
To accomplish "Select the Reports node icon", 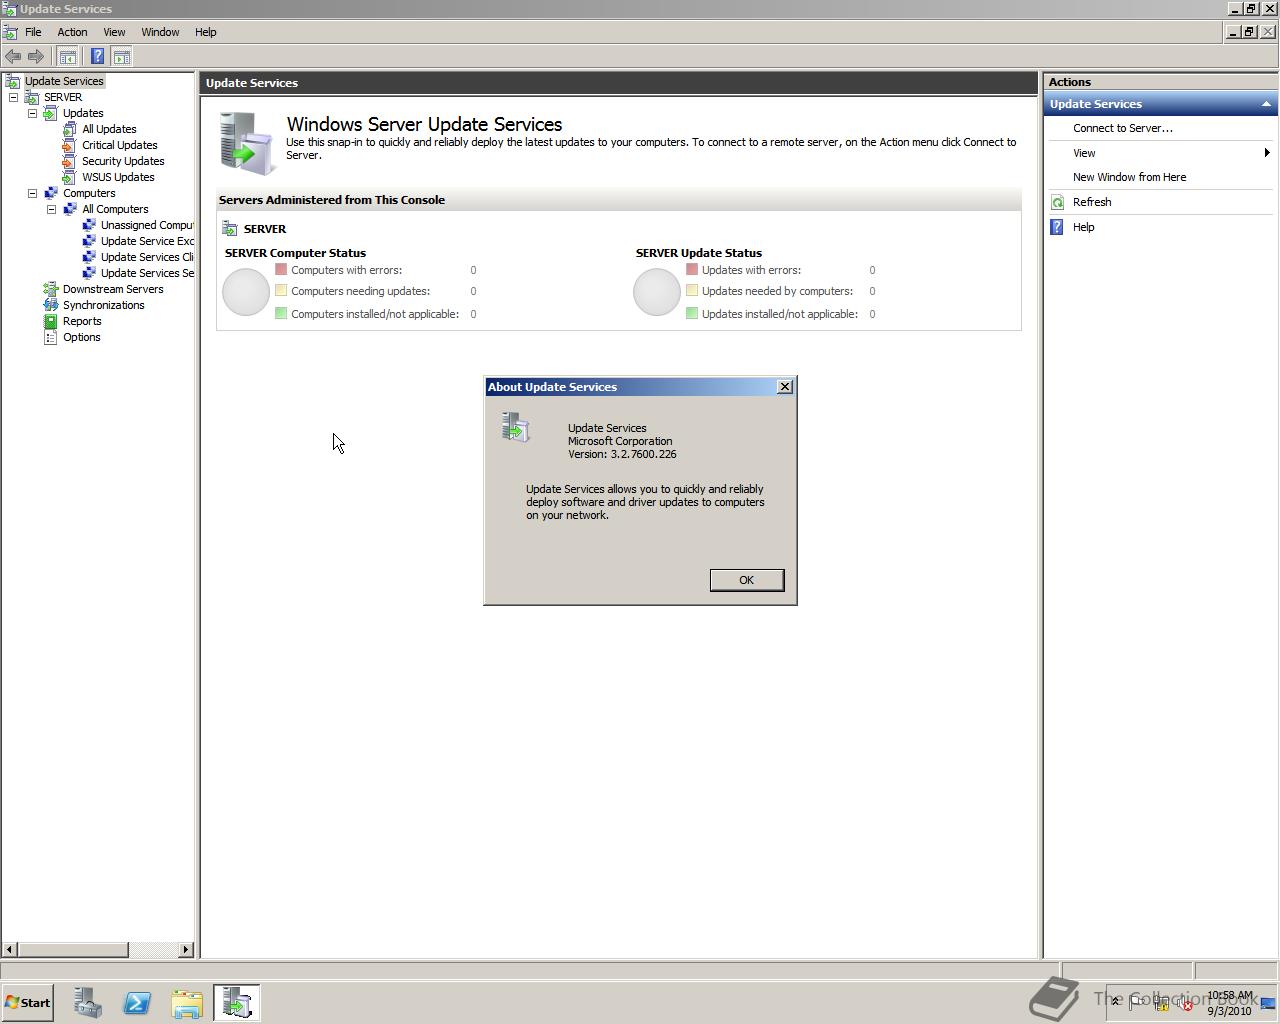I will [x=51, y=321].
